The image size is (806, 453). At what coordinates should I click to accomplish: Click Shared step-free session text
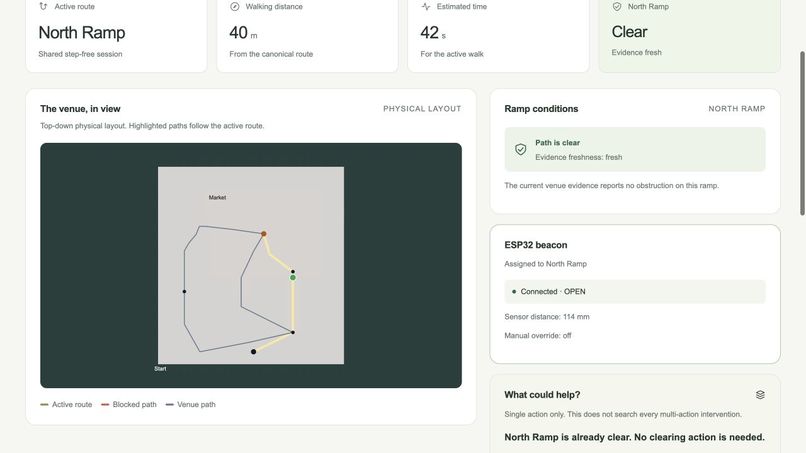80,54
